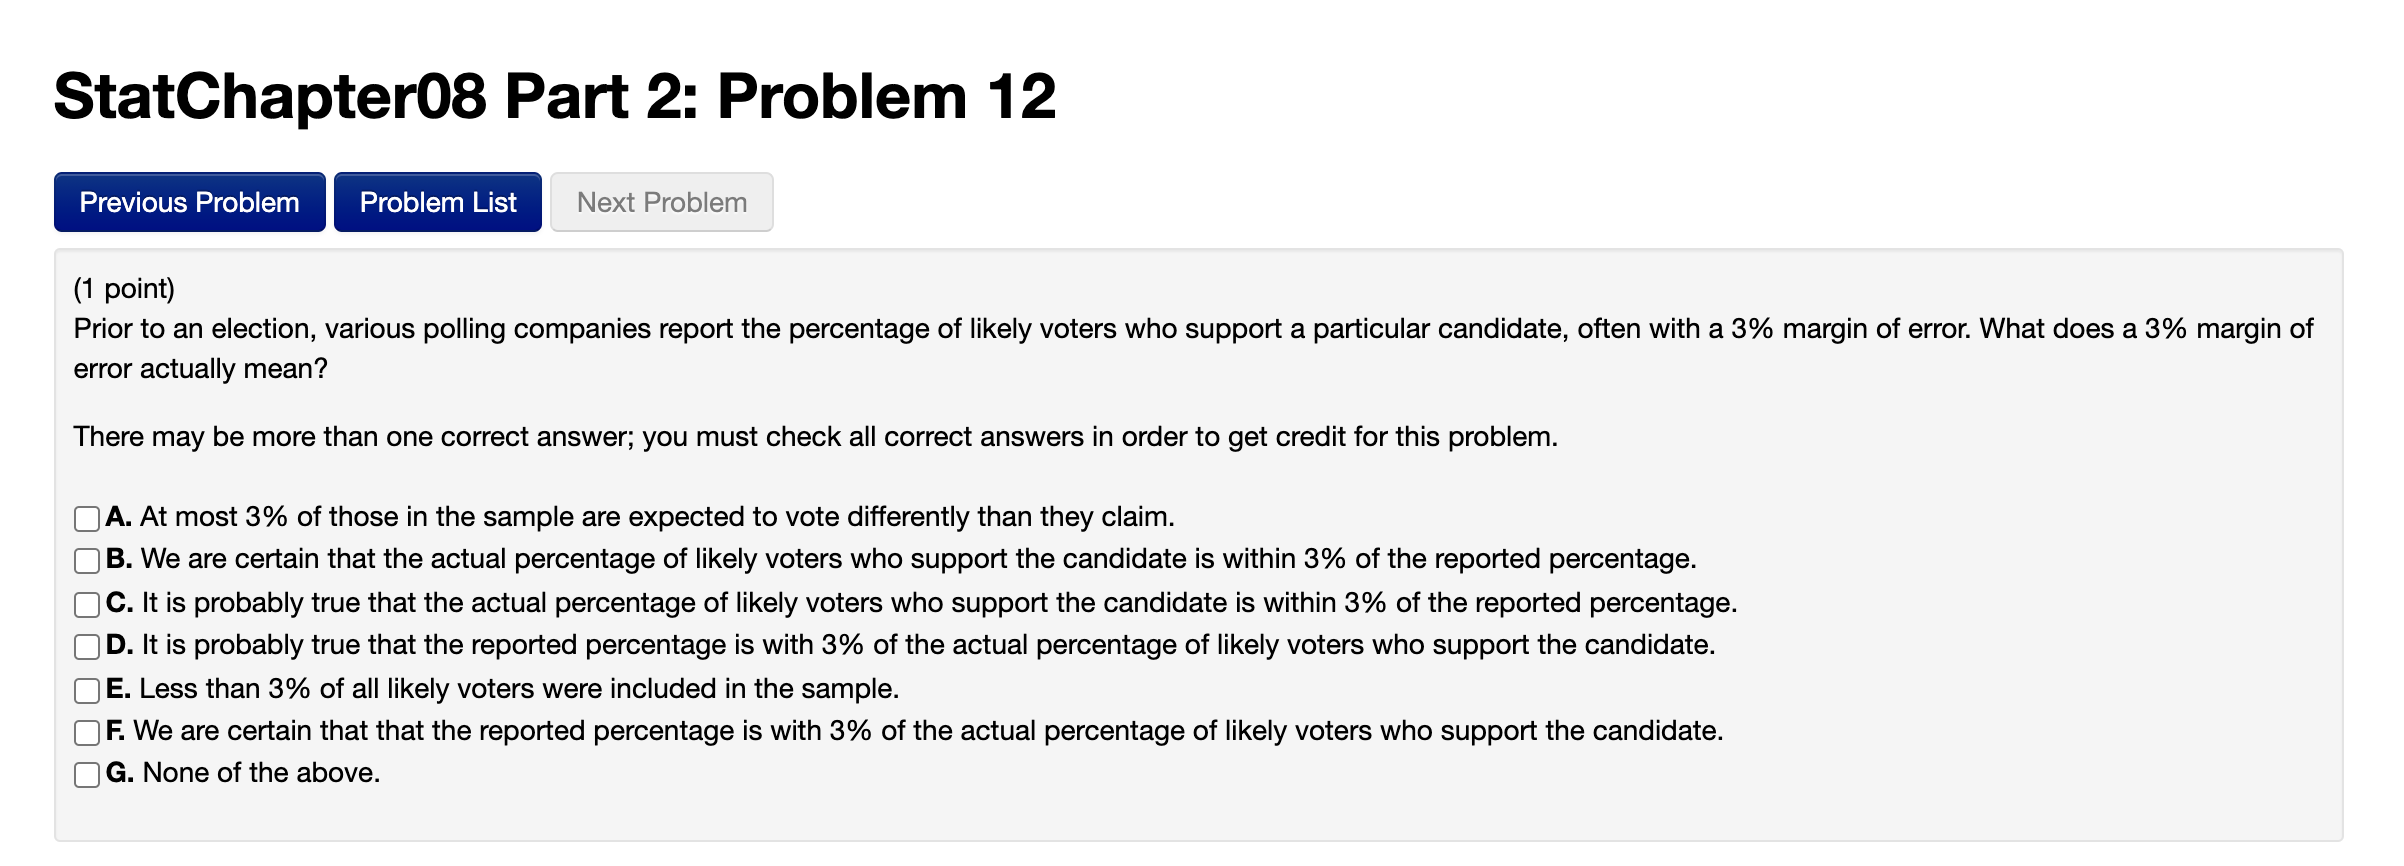This screenshot has height=866, width=2404.
Task: Check option G, None of the above
Action: click(85, 773)
